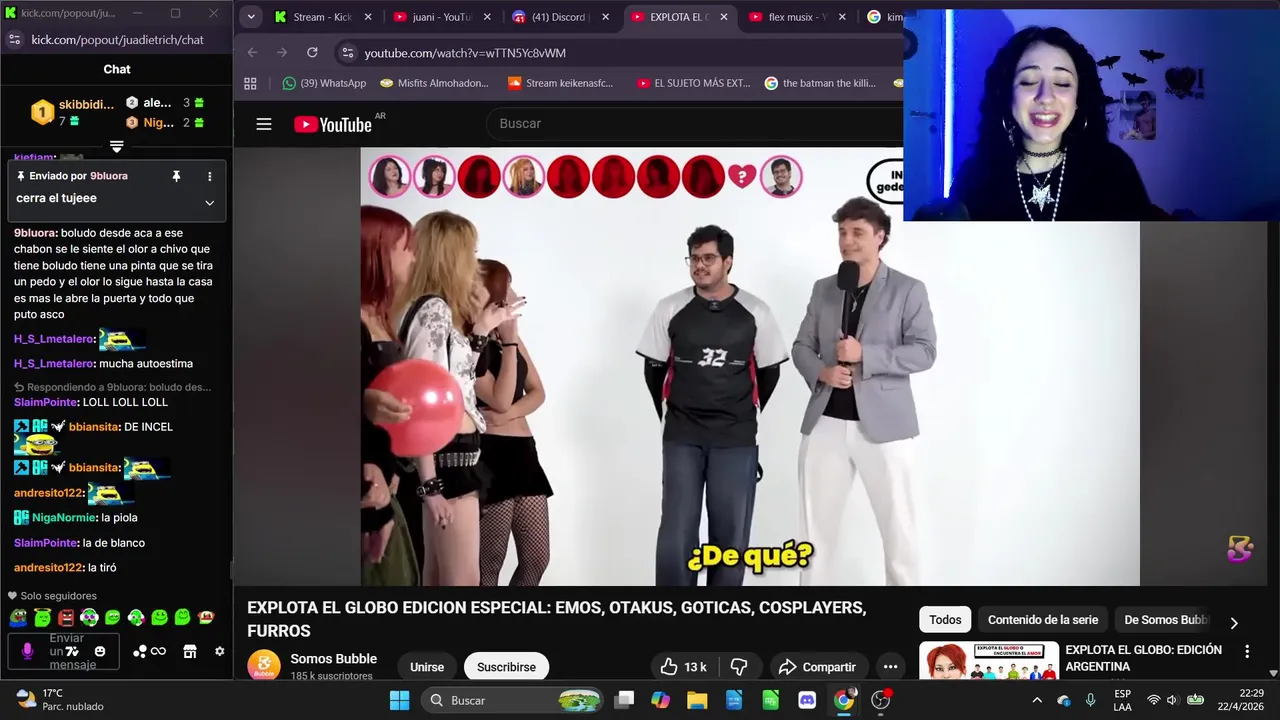The width and height of the screenshot is (1280, 720).
Task: Open site info icon in Kick chat popout
Action: pos(14,39)
